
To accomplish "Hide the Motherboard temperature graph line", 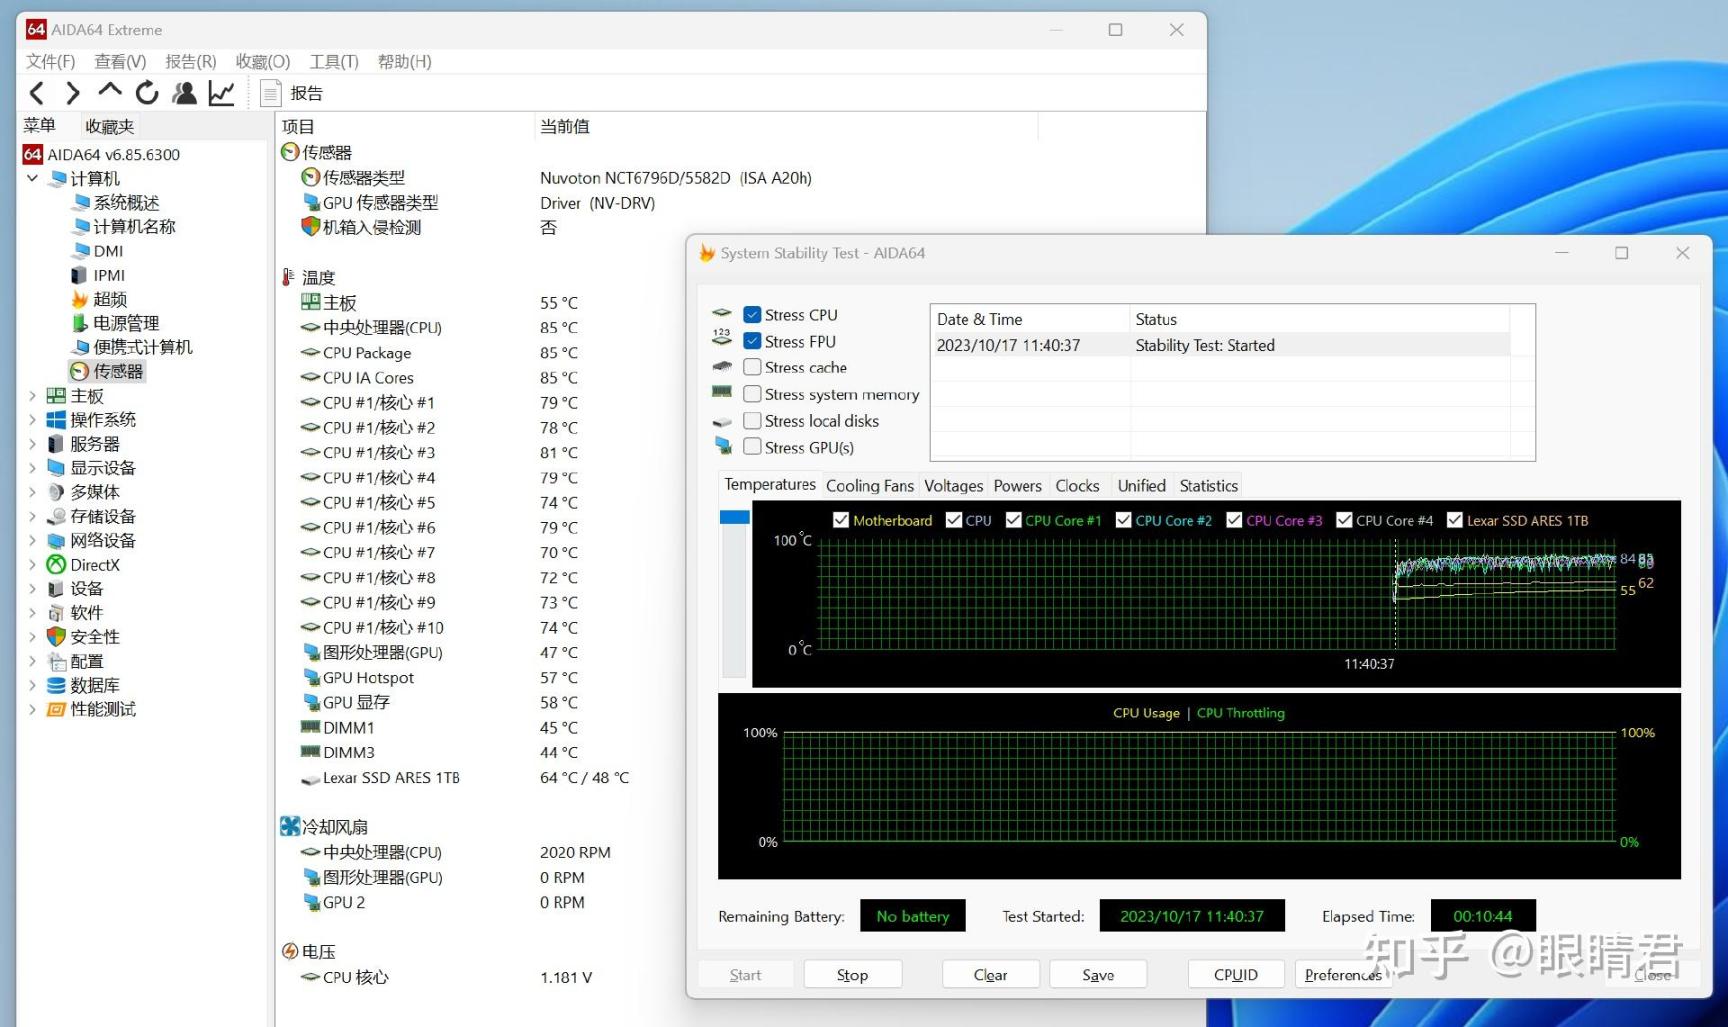I will click(x=841, y=520).
